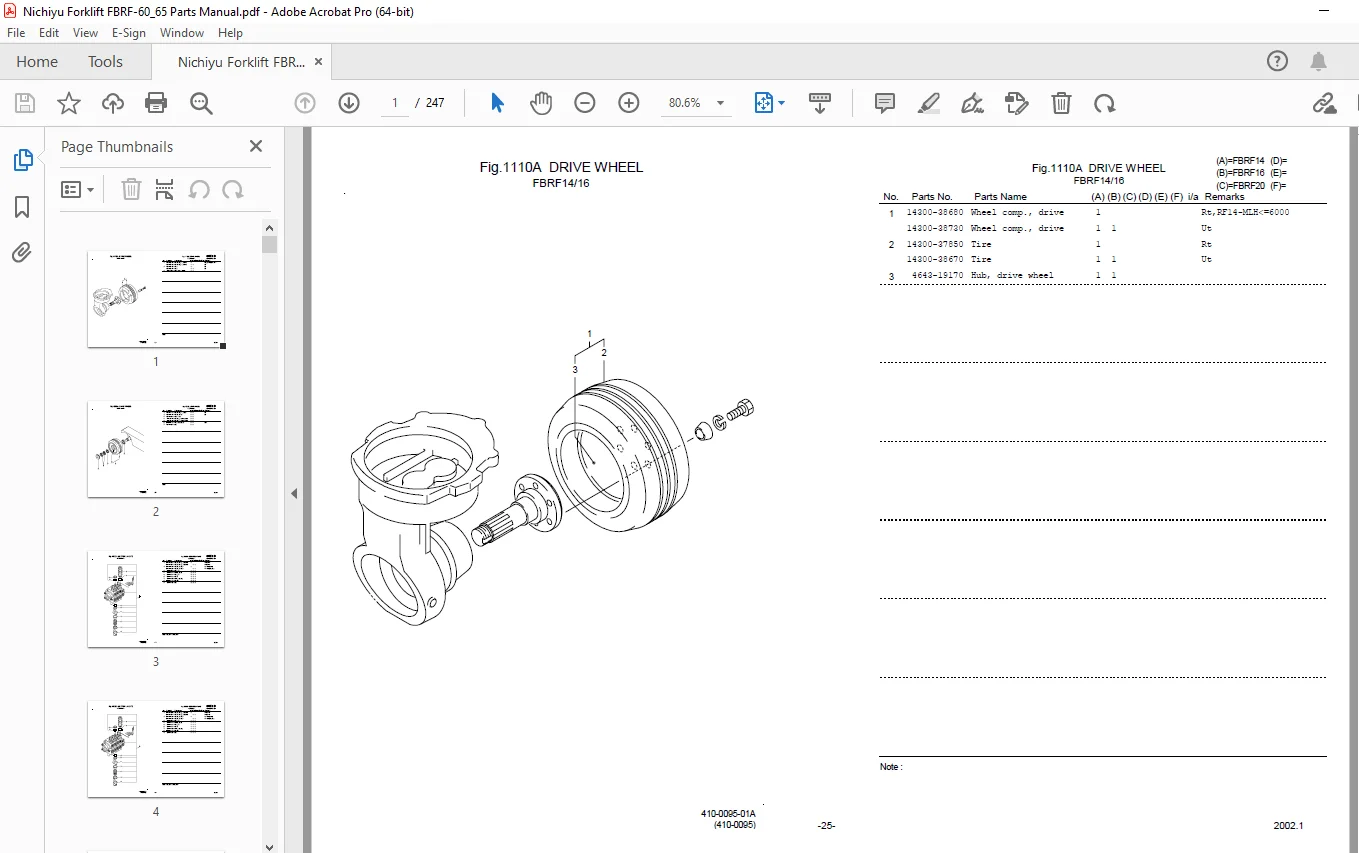This screenshot has height=853, width=1359.
Task: Open the Fill & Sign pen tool
Action: click(972, 103)
